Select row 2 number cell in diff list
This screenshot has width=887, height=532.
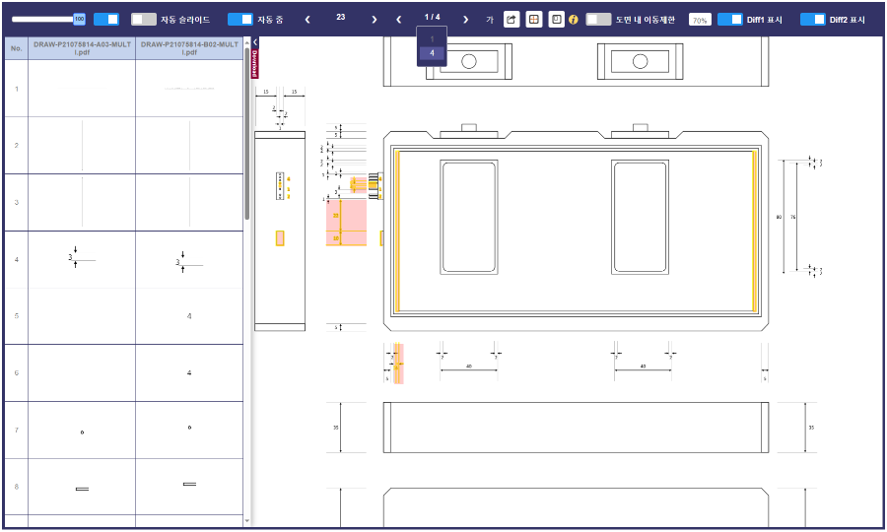click(16, 145)
